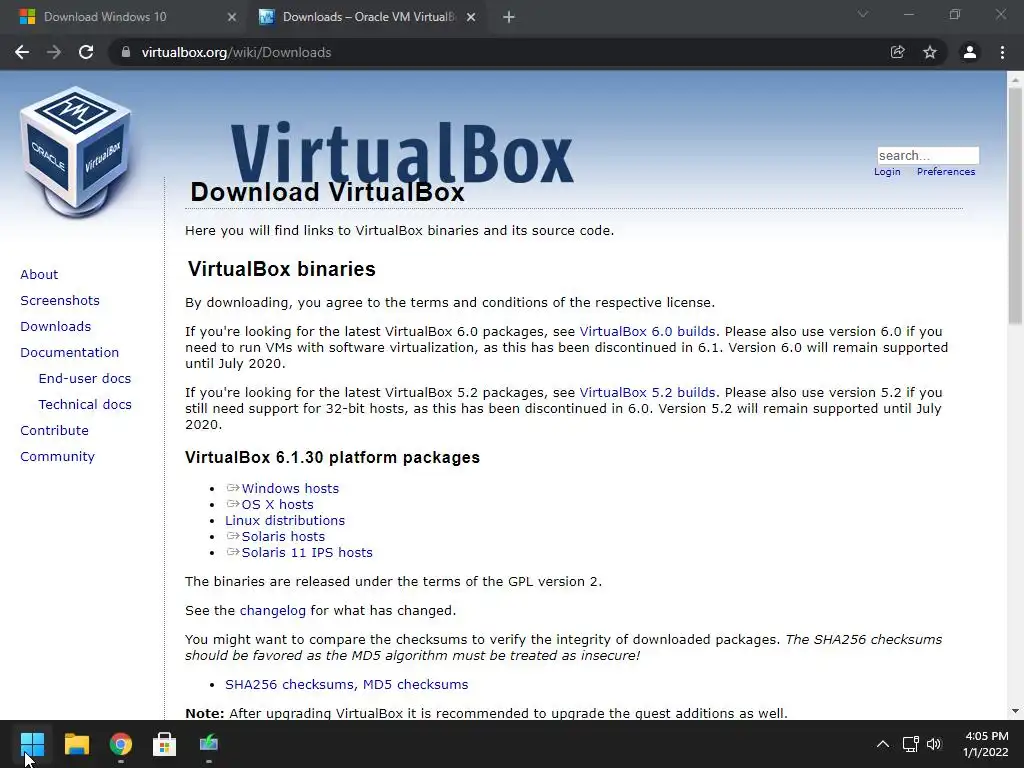Click the Download VirtualBox heading
Image resolution: width=1024 pixels, height=768 pixels.
(327, 192)
